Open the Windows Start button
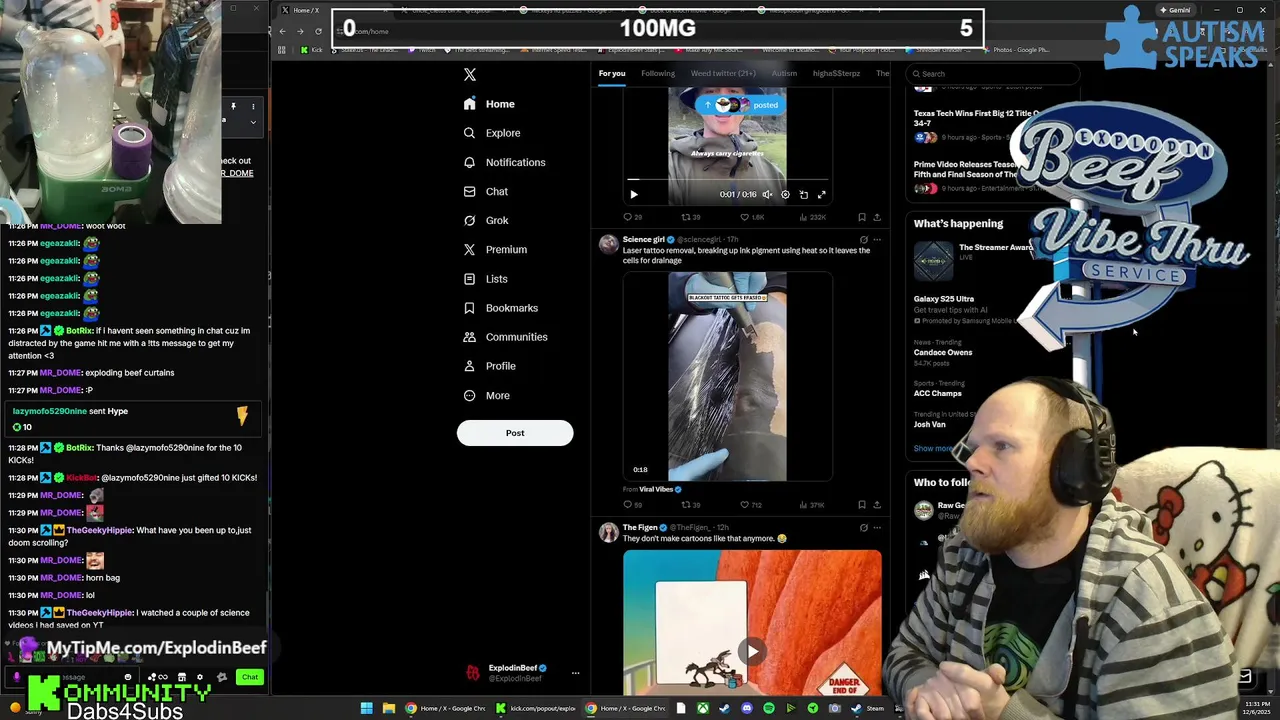 [367, 709]
